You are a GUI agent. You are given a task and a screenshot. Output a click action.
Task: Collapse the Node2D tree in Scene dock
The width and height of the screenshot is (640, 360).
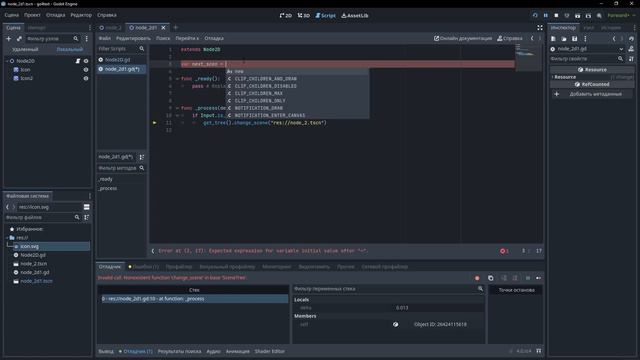(7, 61)
